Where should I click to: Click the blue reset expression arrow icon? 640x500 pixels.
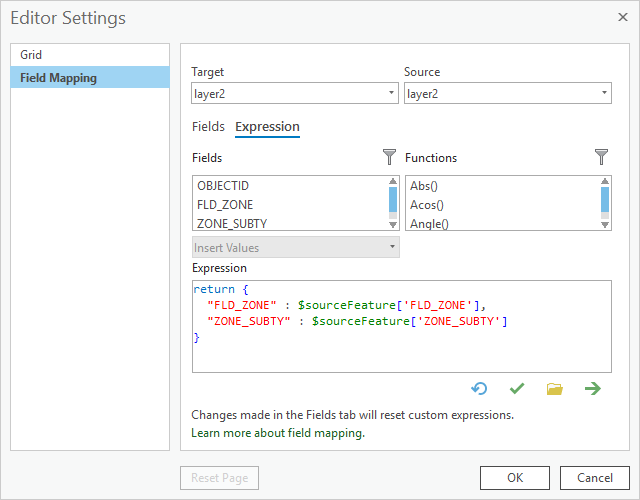pos(479,388)
